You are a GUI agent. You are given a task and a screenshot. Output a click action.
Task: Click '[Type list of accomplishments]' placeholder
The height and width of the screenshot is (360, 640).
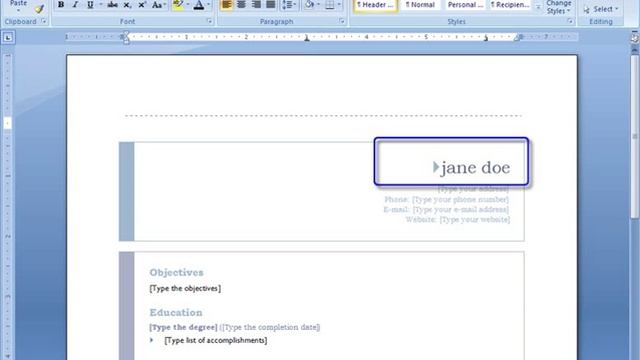click(216, 340)
